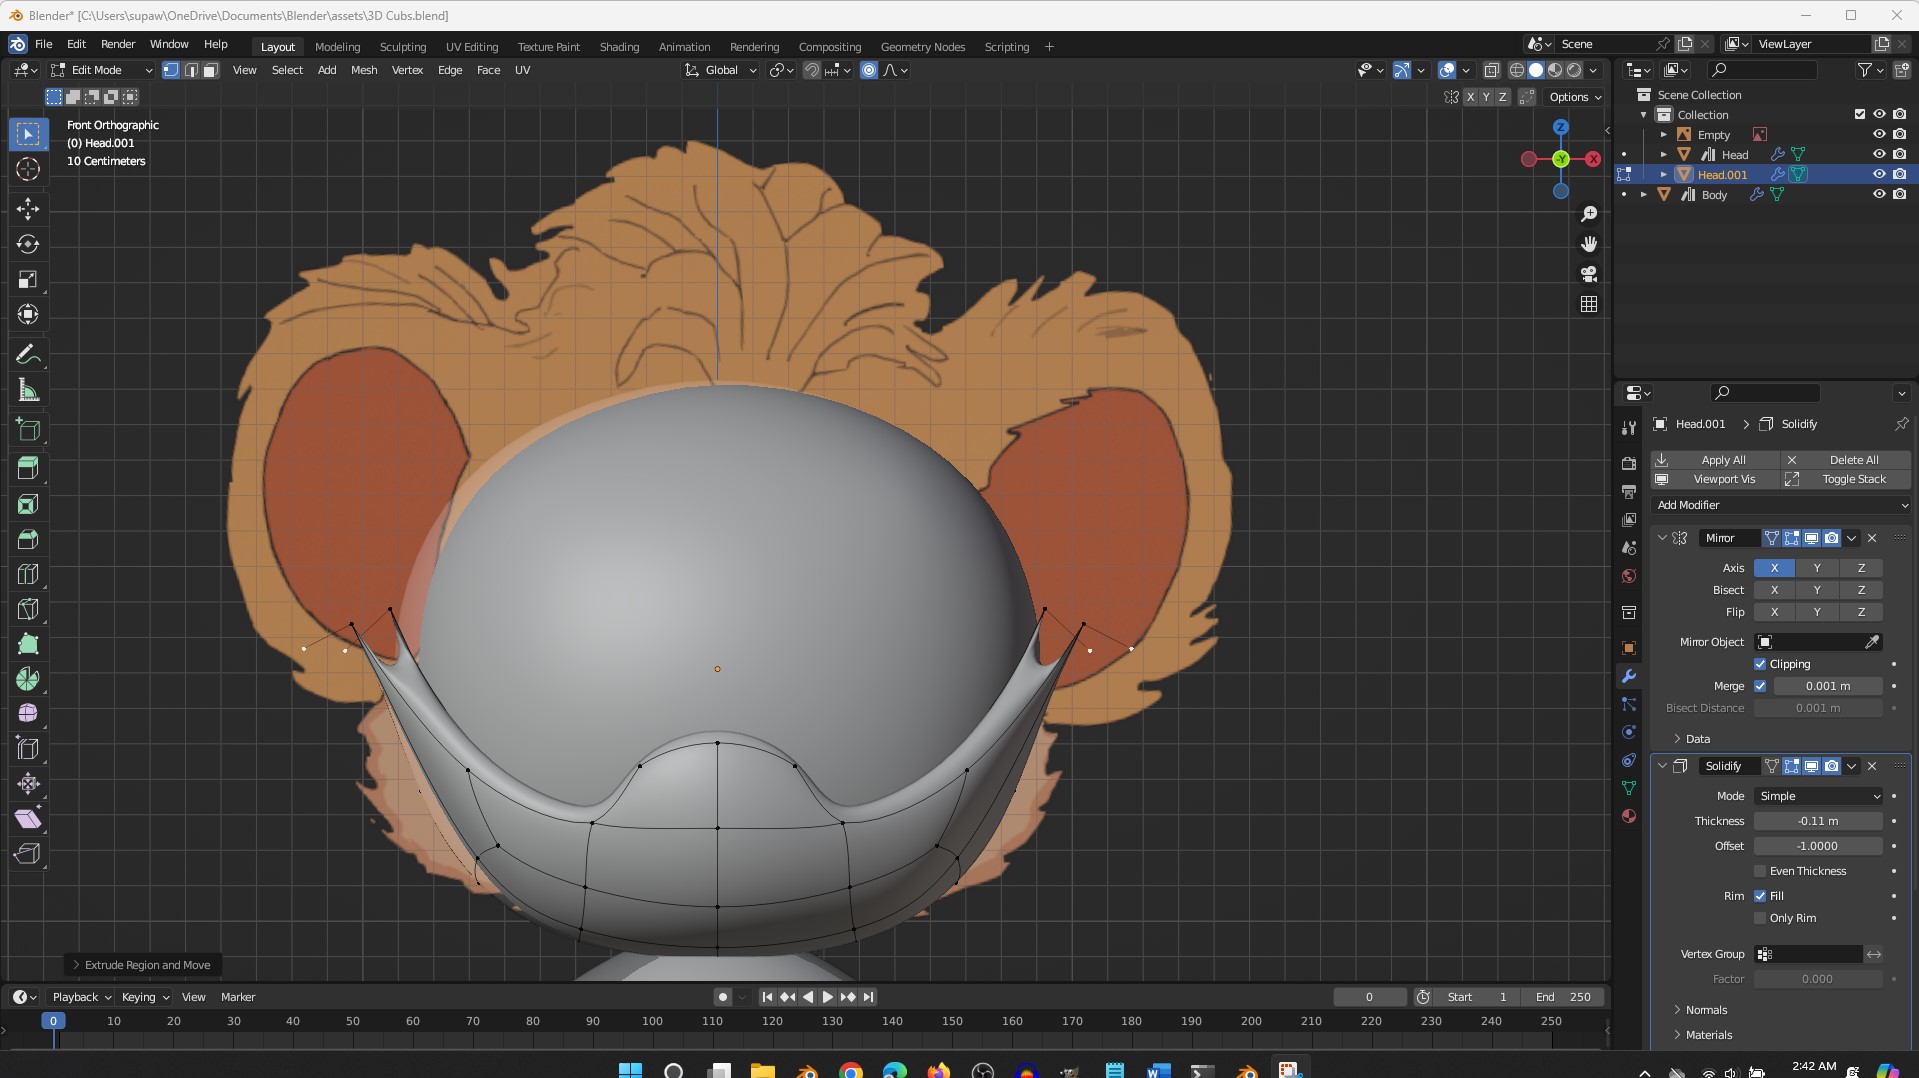The width and height of the screenshot is (1919, 1078).
Task: Click the Apply All button
Action: click(1715, 460)
